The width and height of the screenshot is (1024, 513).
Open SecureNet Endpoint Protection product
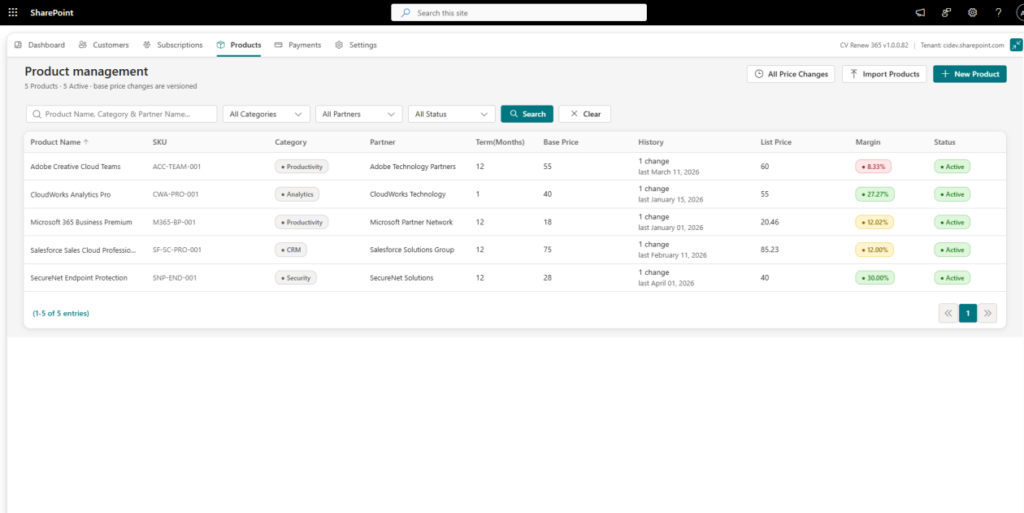click(79, 277)
